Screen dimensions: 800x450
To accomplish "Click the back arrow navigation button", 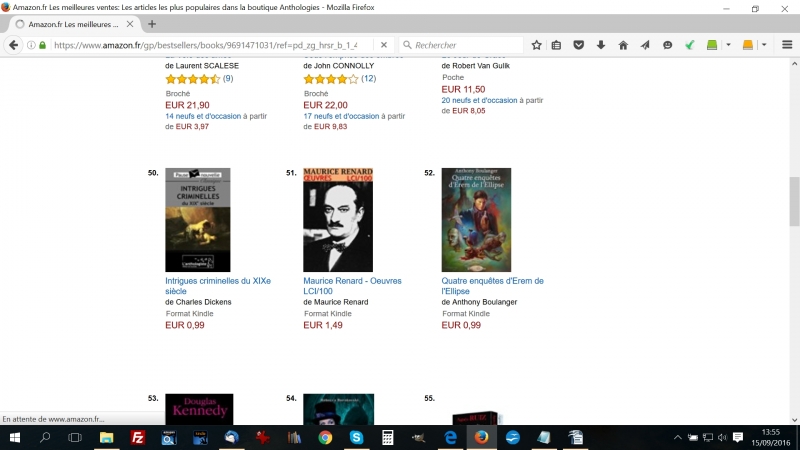I will [x=14, y=45].
